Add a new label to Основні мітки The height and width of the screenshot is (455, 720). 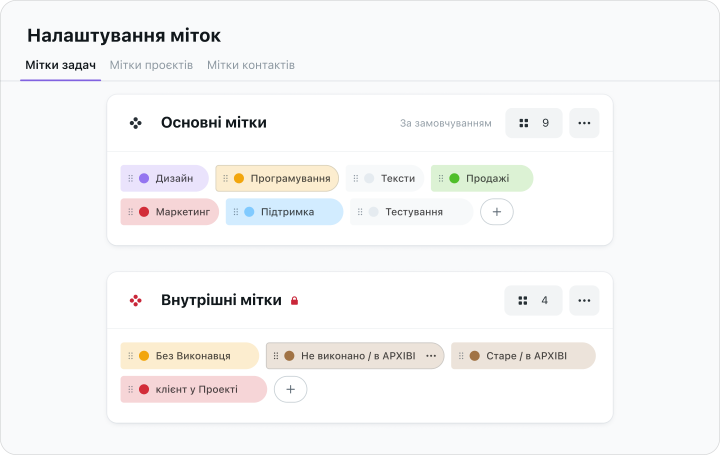click(497, 212)
